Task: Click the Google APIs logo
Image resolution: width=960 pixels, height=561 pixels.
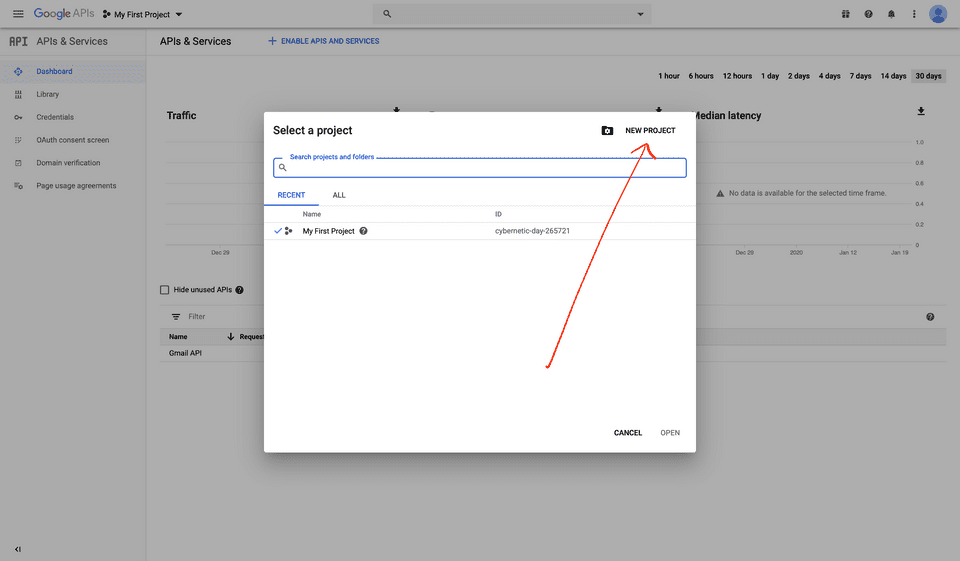Action: (x=64, y=13)
